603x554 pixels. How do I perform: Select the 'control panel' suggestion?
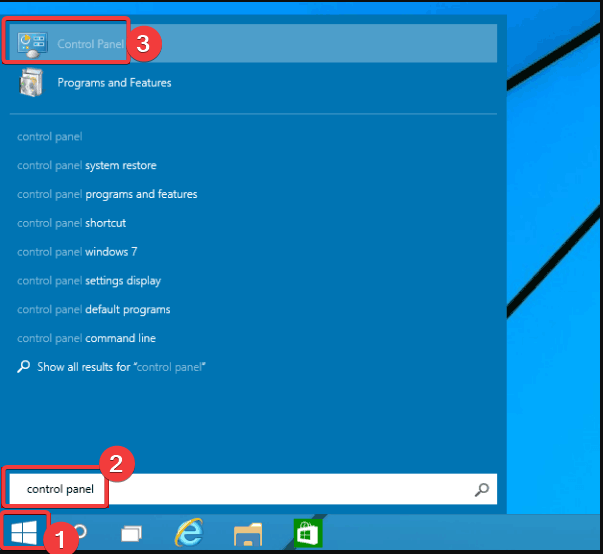tap(50, 136)
